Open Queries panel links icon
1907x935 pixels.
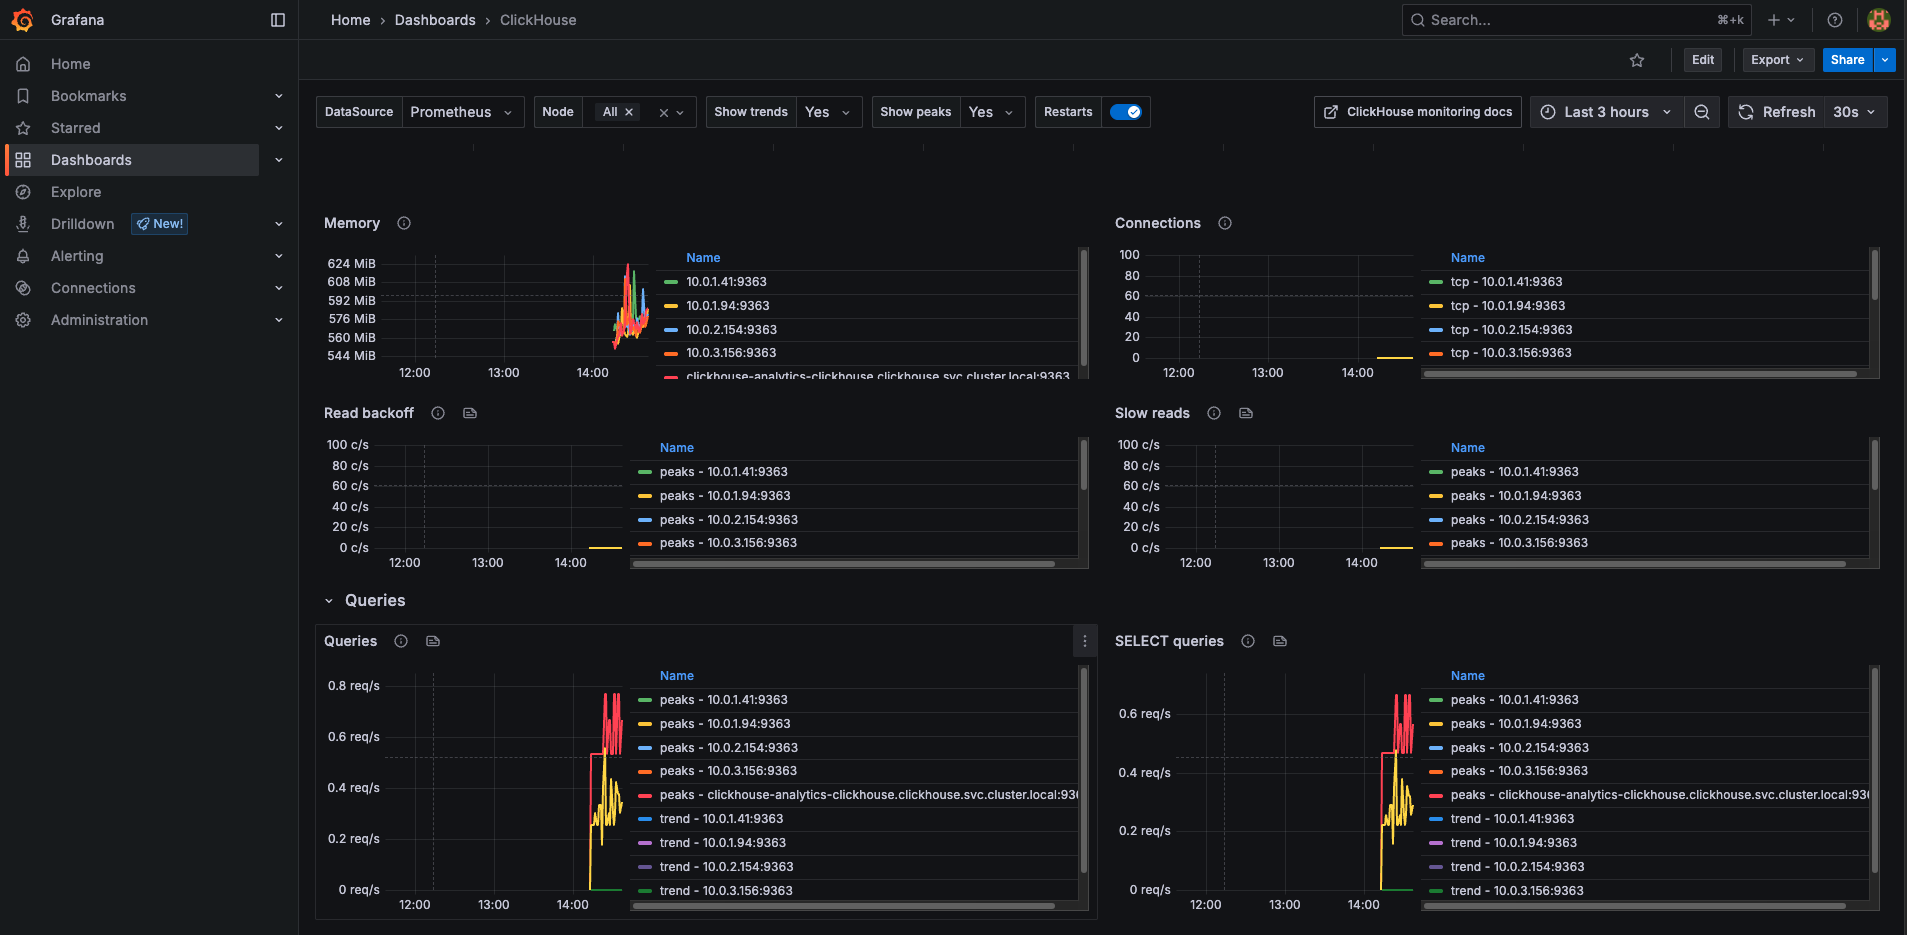click(433, 641)
